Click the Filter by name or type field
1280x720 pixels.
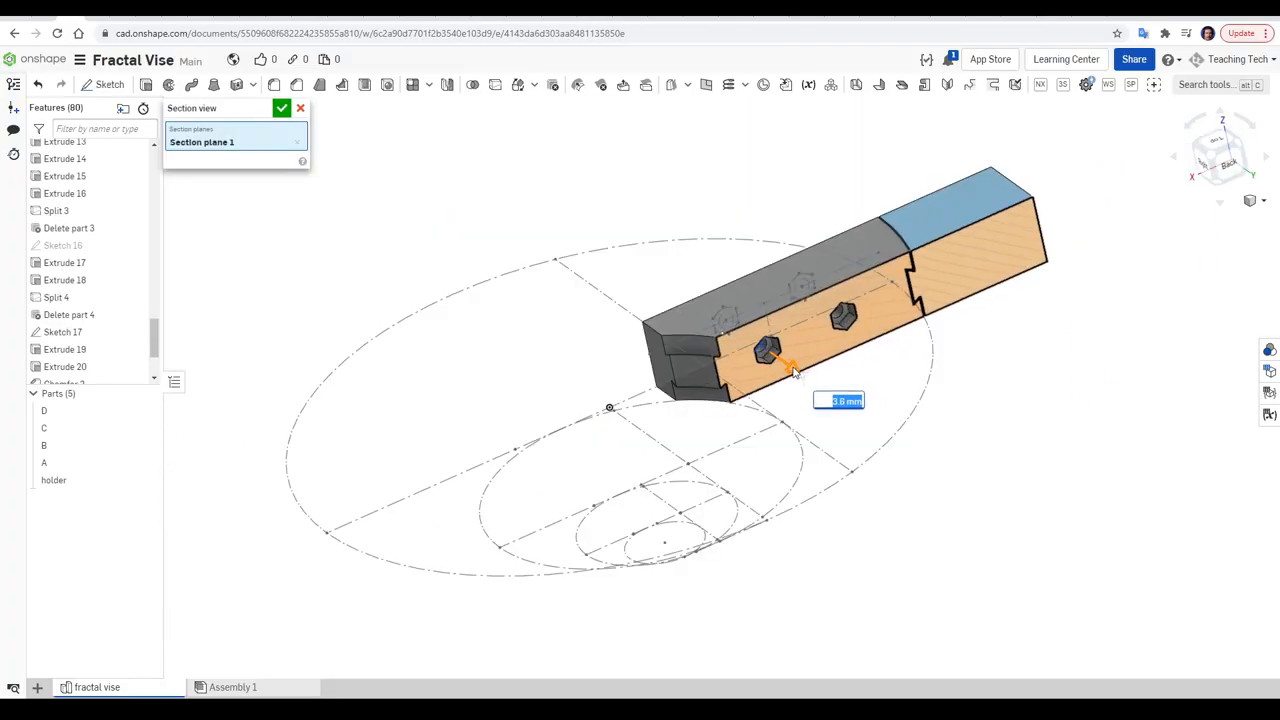[103, 129]
